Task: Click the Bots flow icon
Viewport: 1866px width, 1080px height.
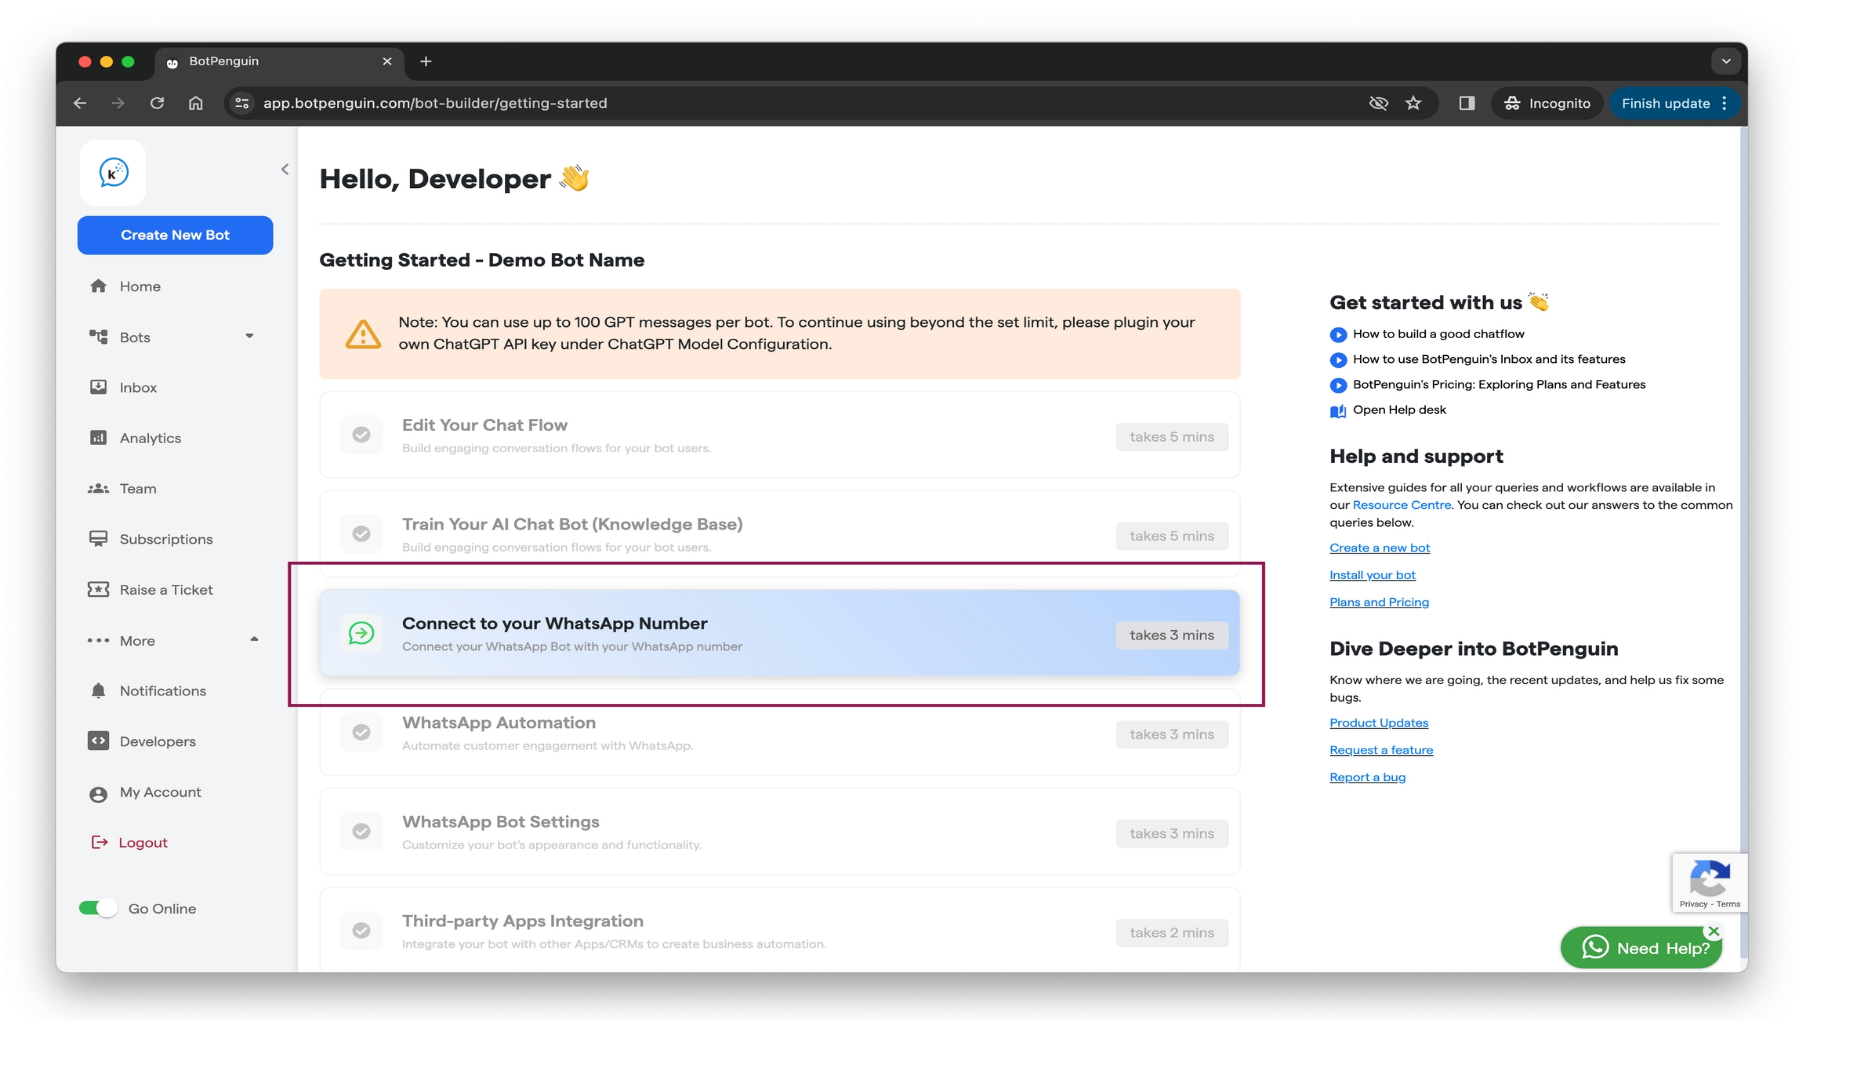Action: [98, 336]
